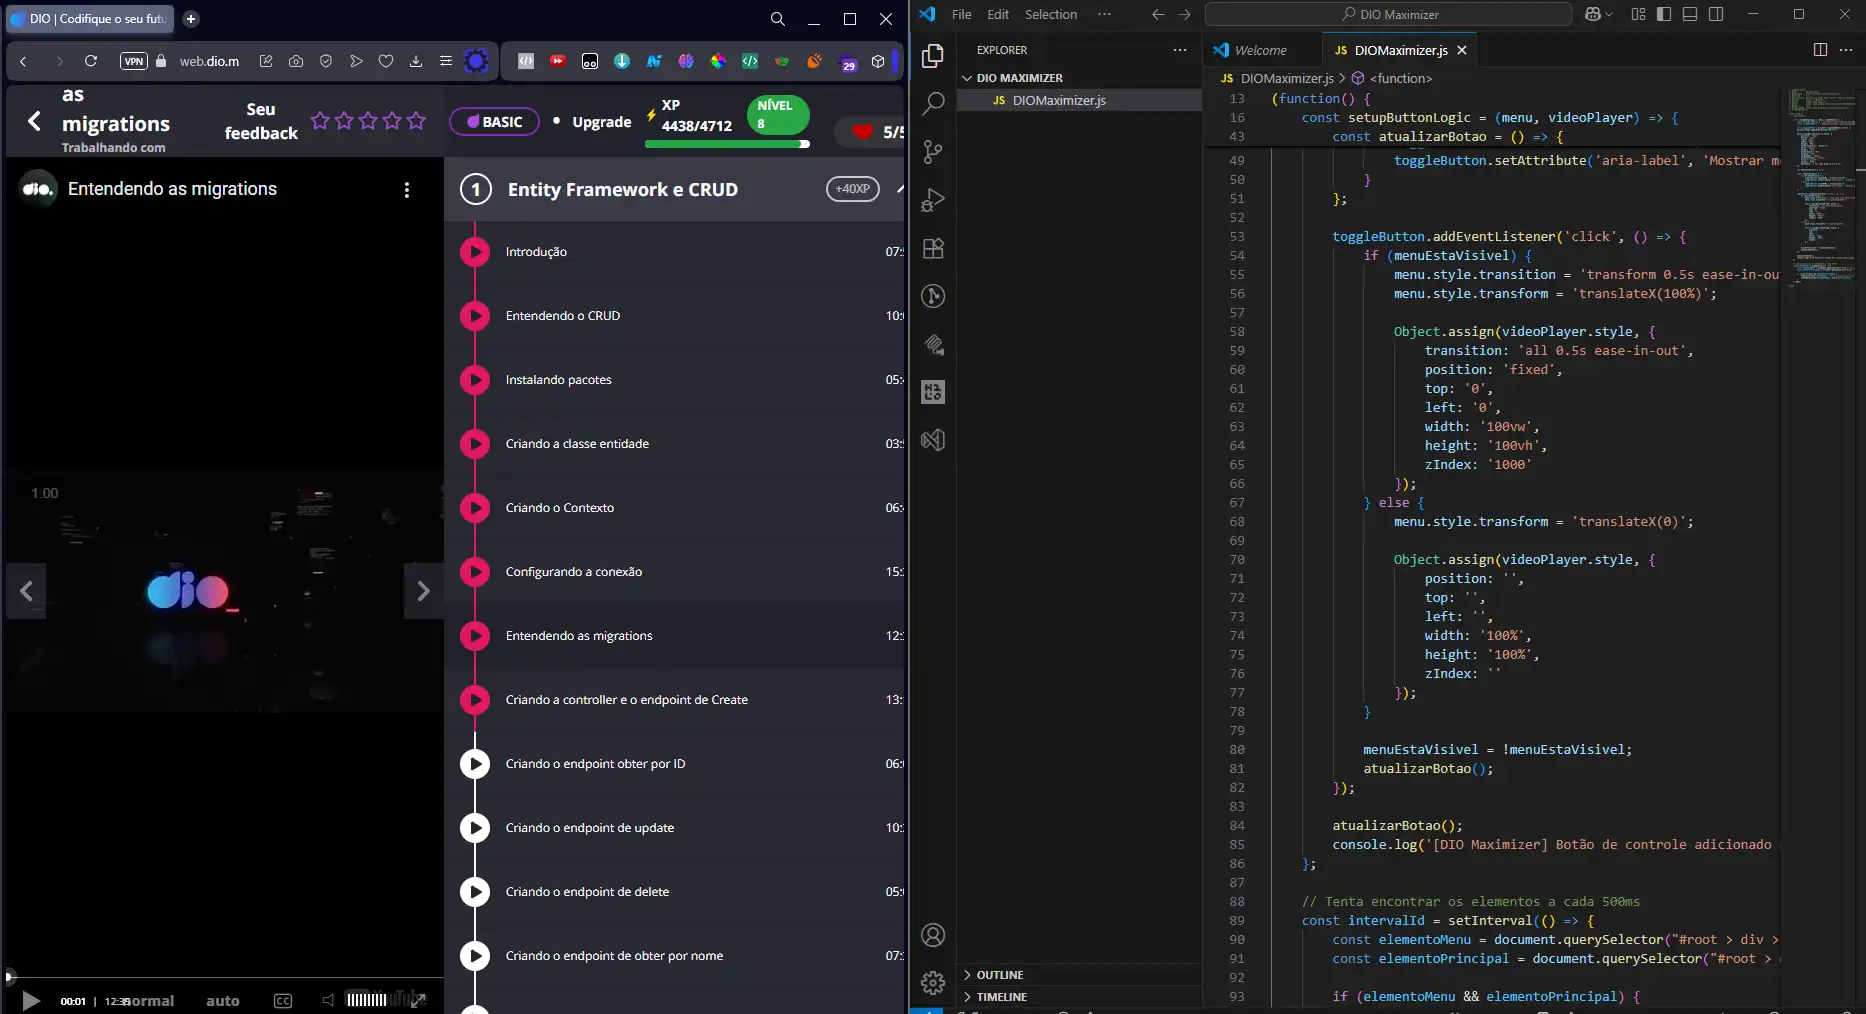Go forward arrow in VS Code title bar
The height and width of the screenshot is (1014, 1866).
click(x=1184, y=14)
